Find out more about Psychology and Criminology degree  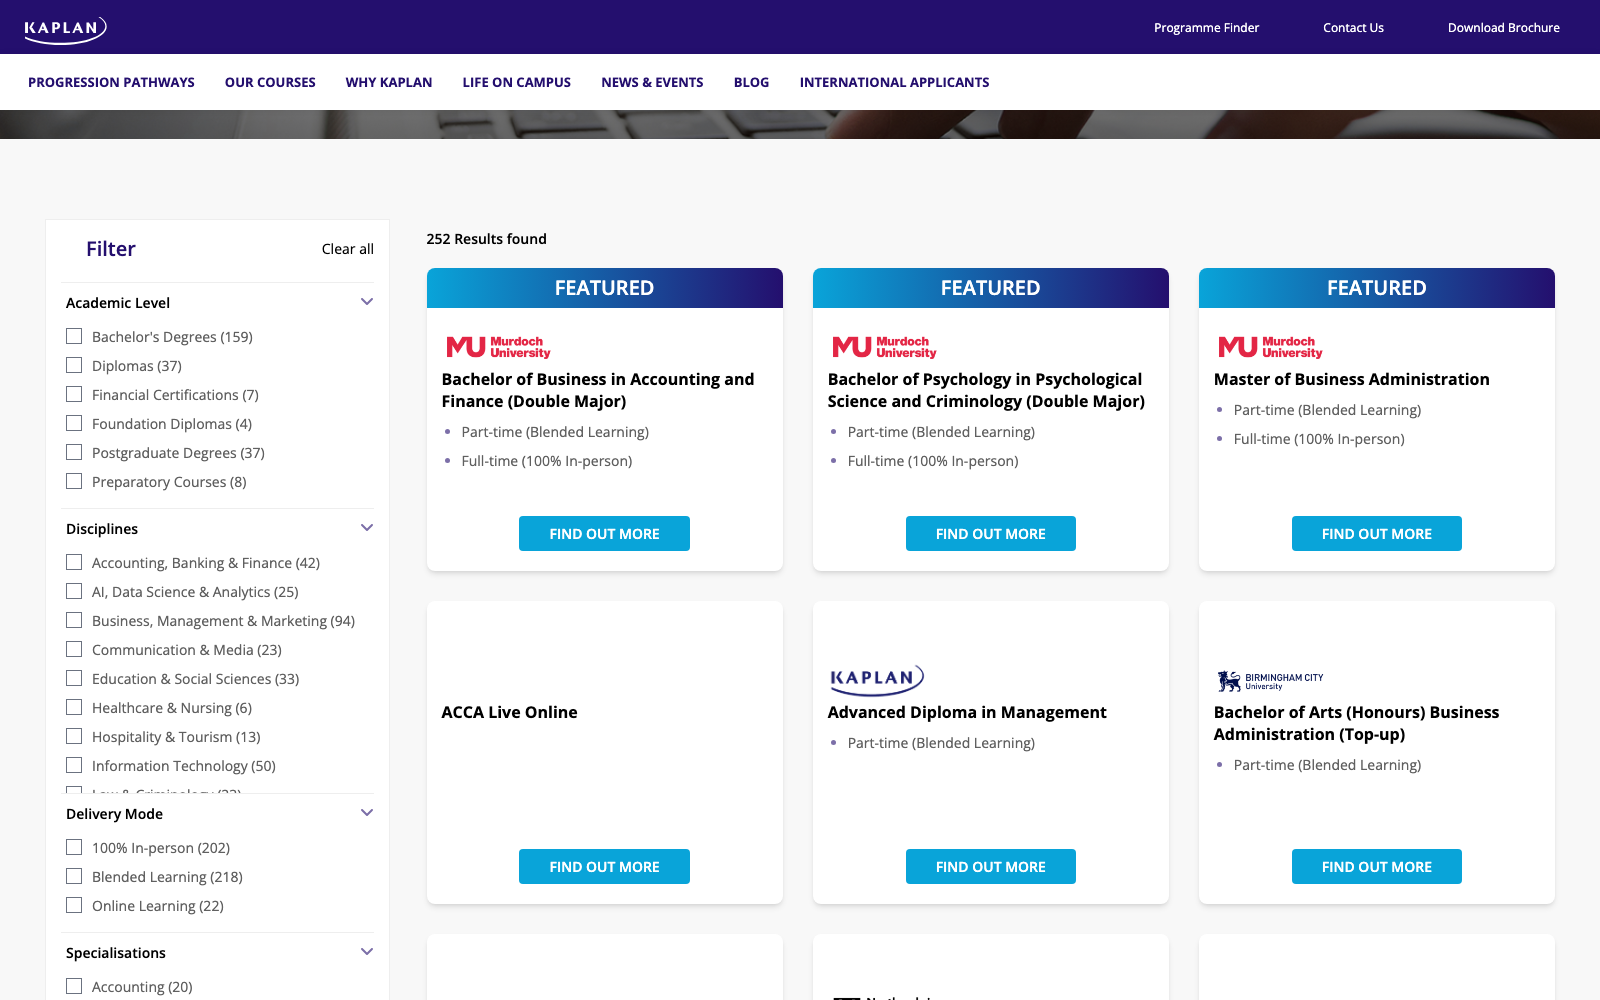[991, 534]
